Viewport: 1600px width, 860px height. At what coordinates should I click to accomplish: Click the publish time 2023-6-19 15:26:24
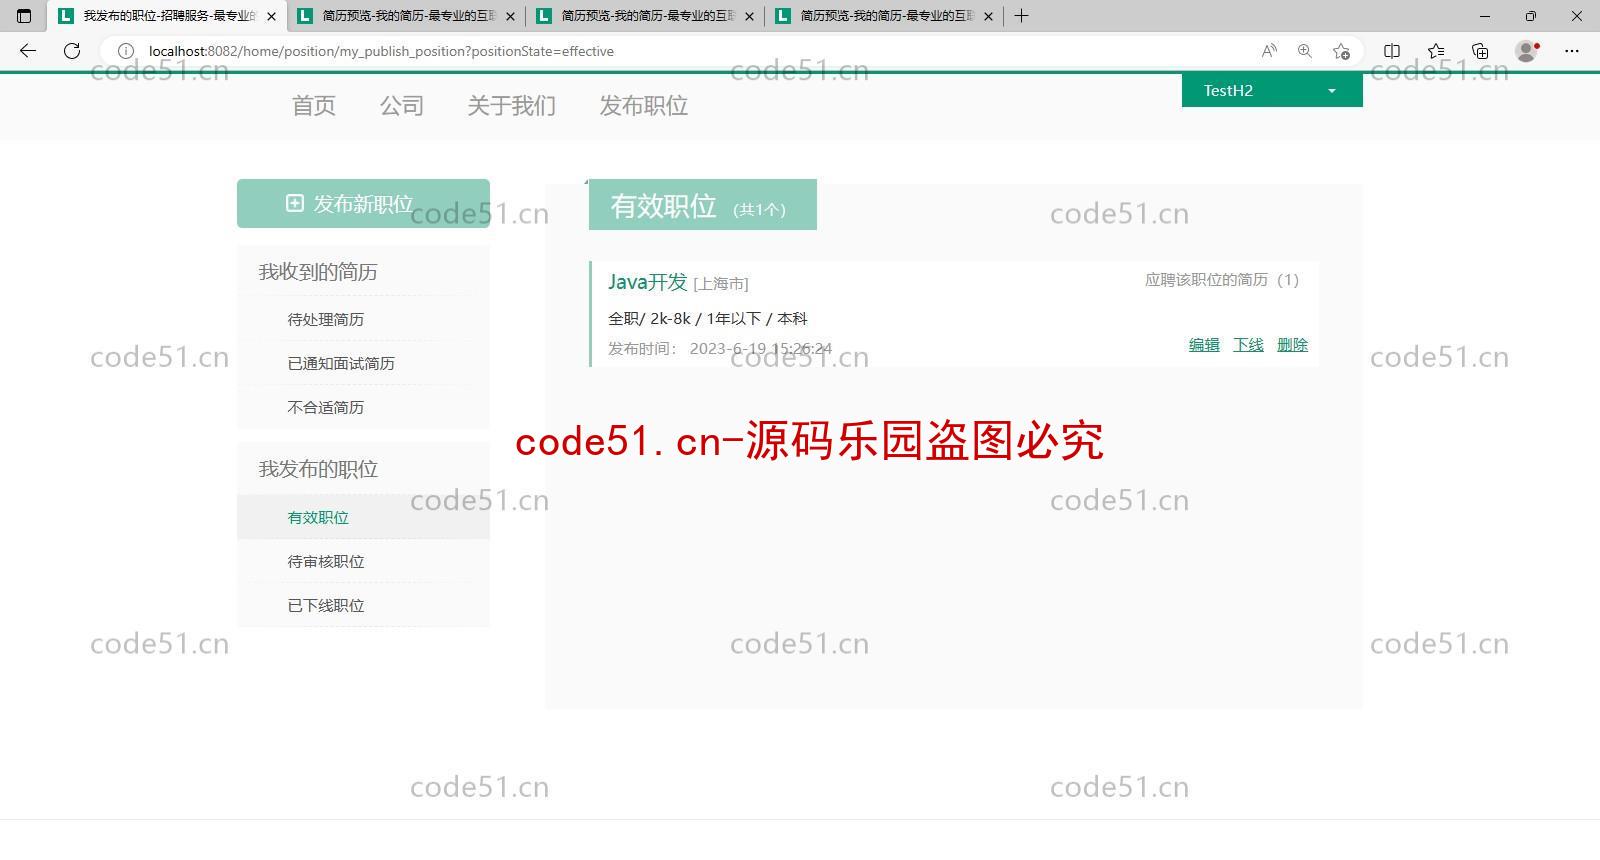[x=760, y=348]
